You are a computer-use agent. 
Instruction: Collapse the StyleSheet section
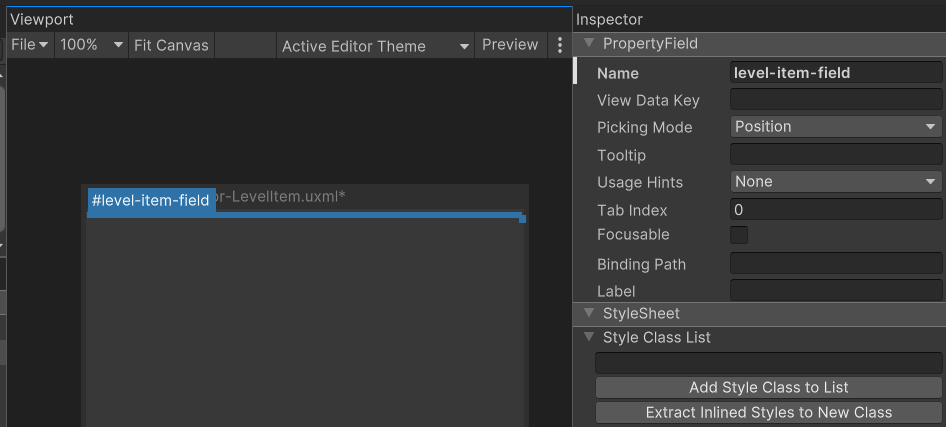pos(589,314)
